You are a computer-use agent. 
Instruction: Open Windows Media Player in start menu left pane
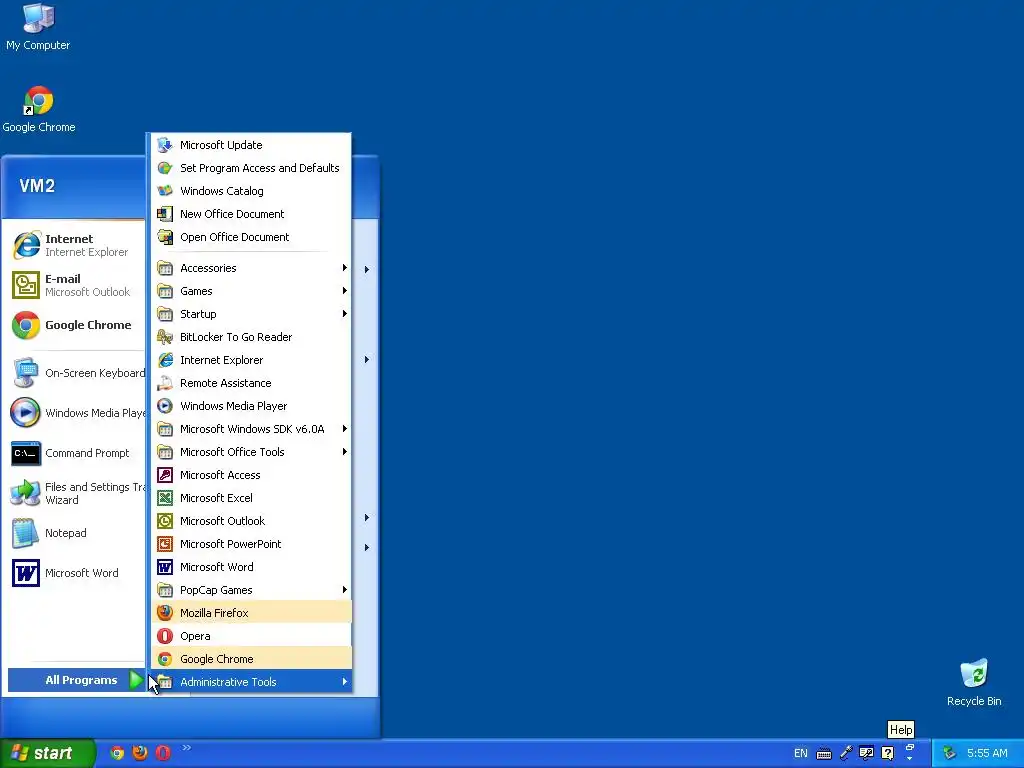pyautogui.click(x=77, y=413)
